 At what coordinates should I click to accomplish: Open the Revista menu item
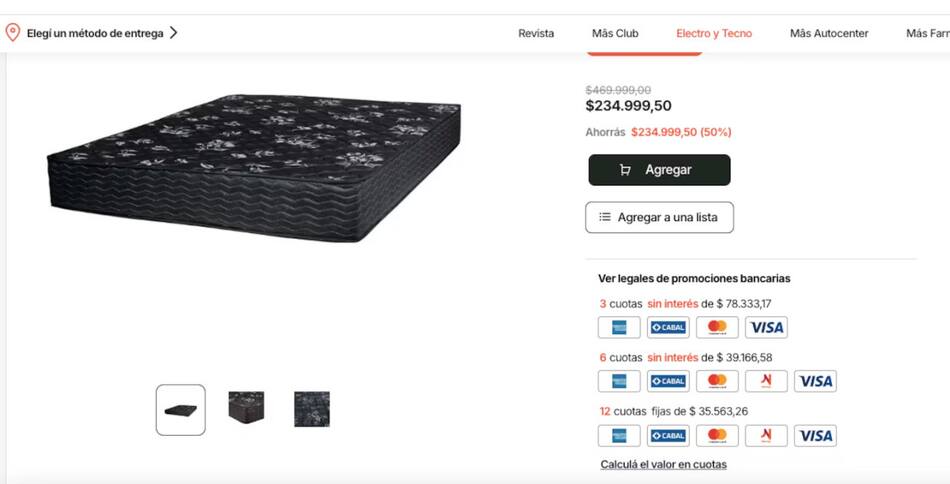[x=536, y=33]
